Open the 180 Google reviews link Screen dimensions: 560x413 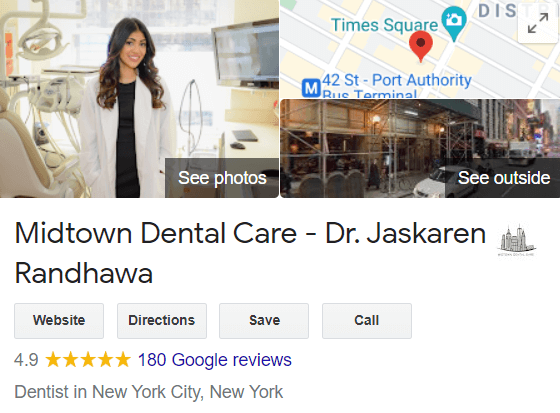tap(215, 360)
